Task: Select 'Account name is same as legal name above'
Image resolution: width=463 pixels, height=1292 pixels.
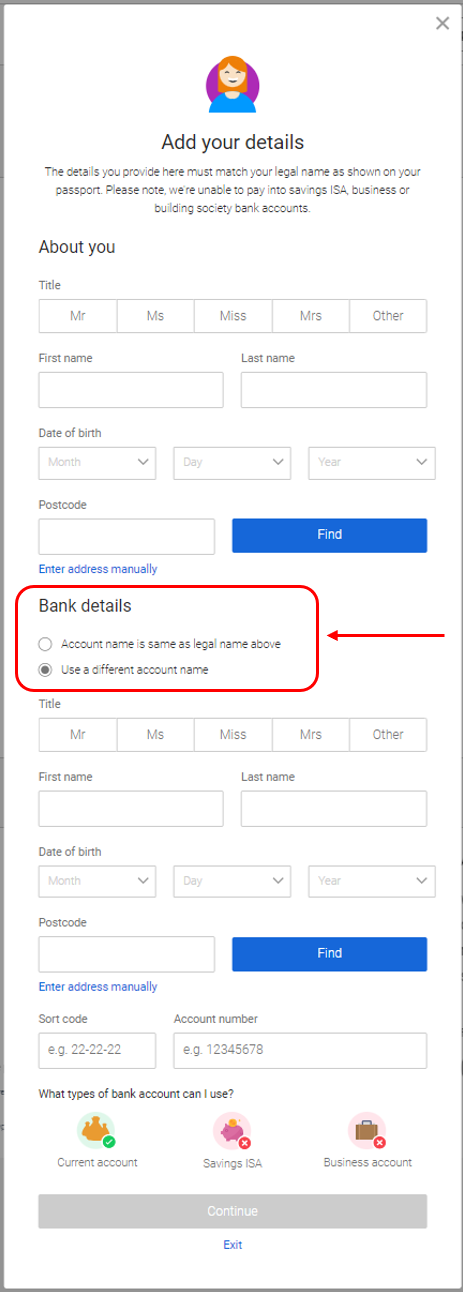Action: point(44,644)
